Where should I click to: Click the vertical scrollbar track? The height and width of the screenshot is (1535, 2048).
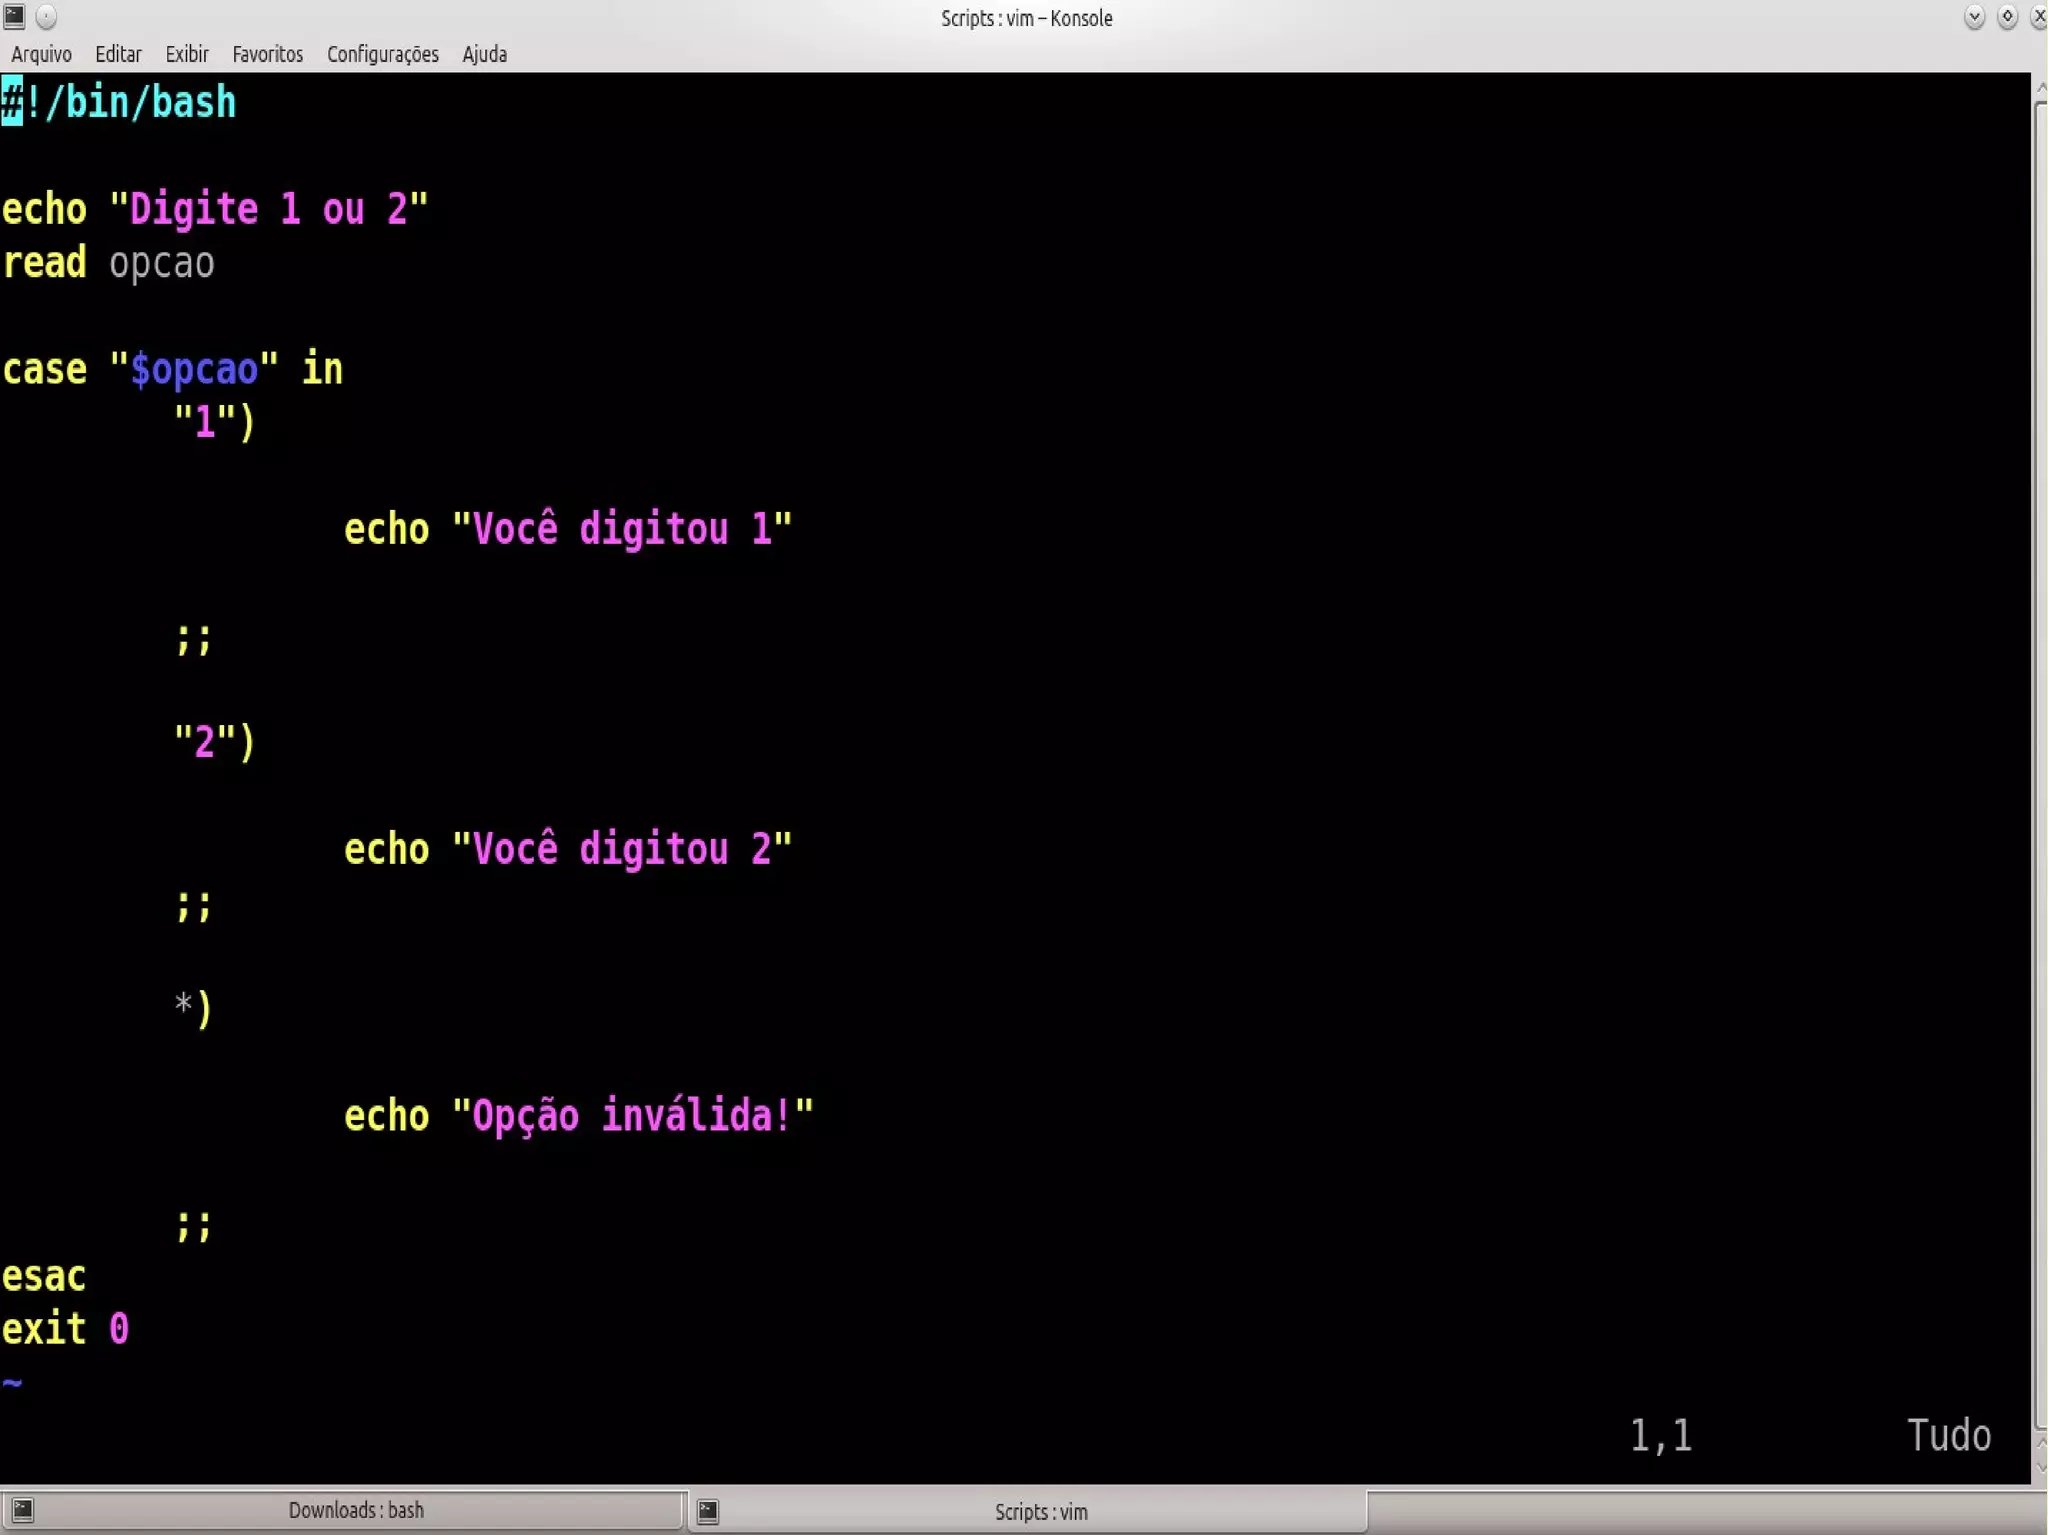click(x=2040, y=760)
